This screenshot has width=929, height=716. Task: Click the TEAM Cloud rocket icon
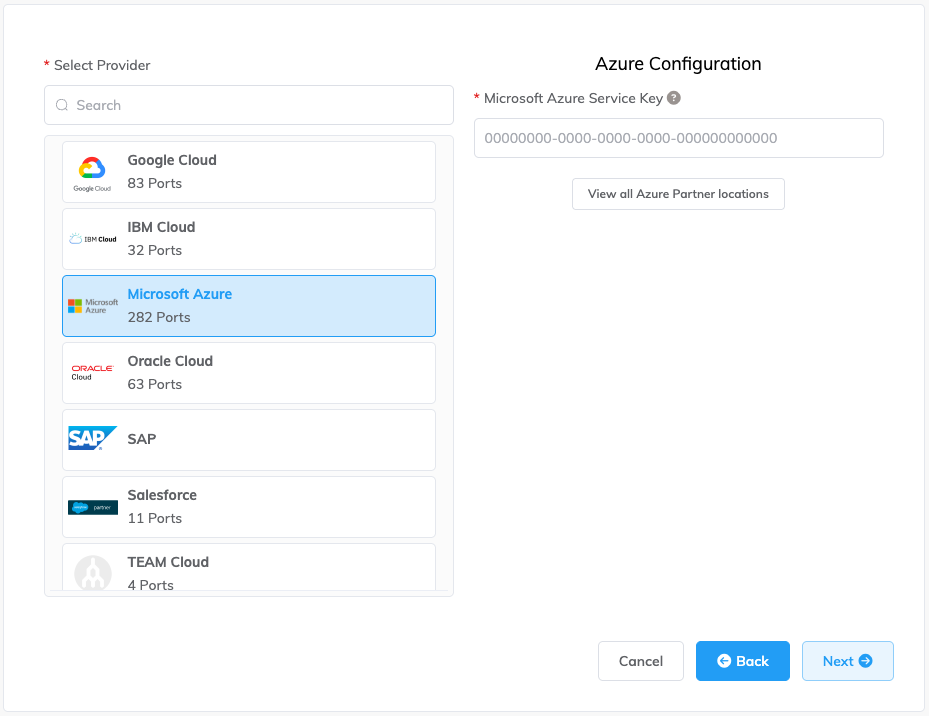coord(92,573)
